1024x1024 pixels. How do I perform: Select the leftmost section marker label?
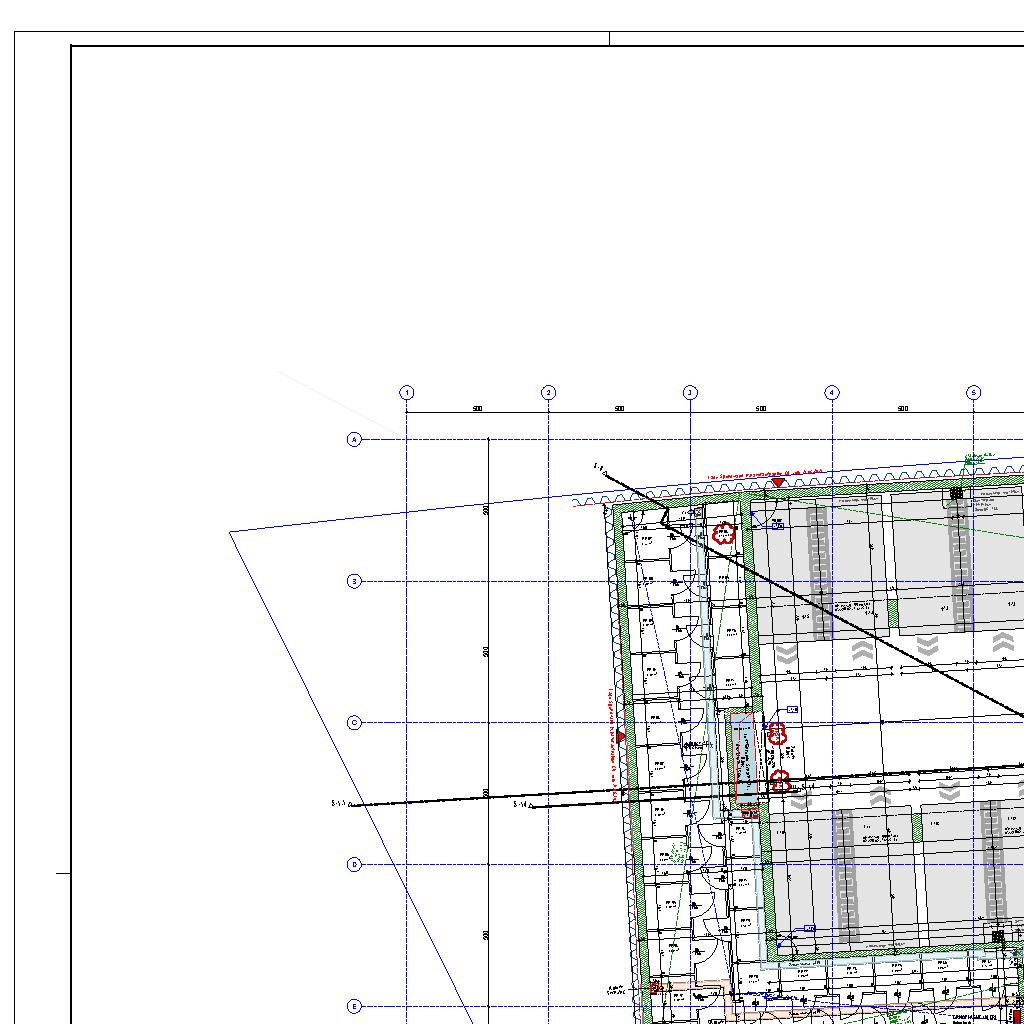point(340,803)
